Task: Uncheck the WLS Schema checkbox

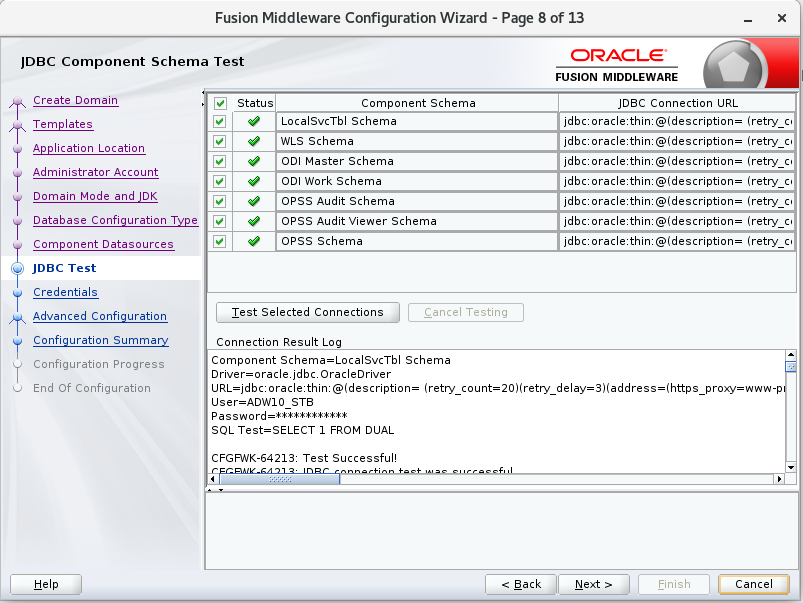Action: (x=220, y=141)
